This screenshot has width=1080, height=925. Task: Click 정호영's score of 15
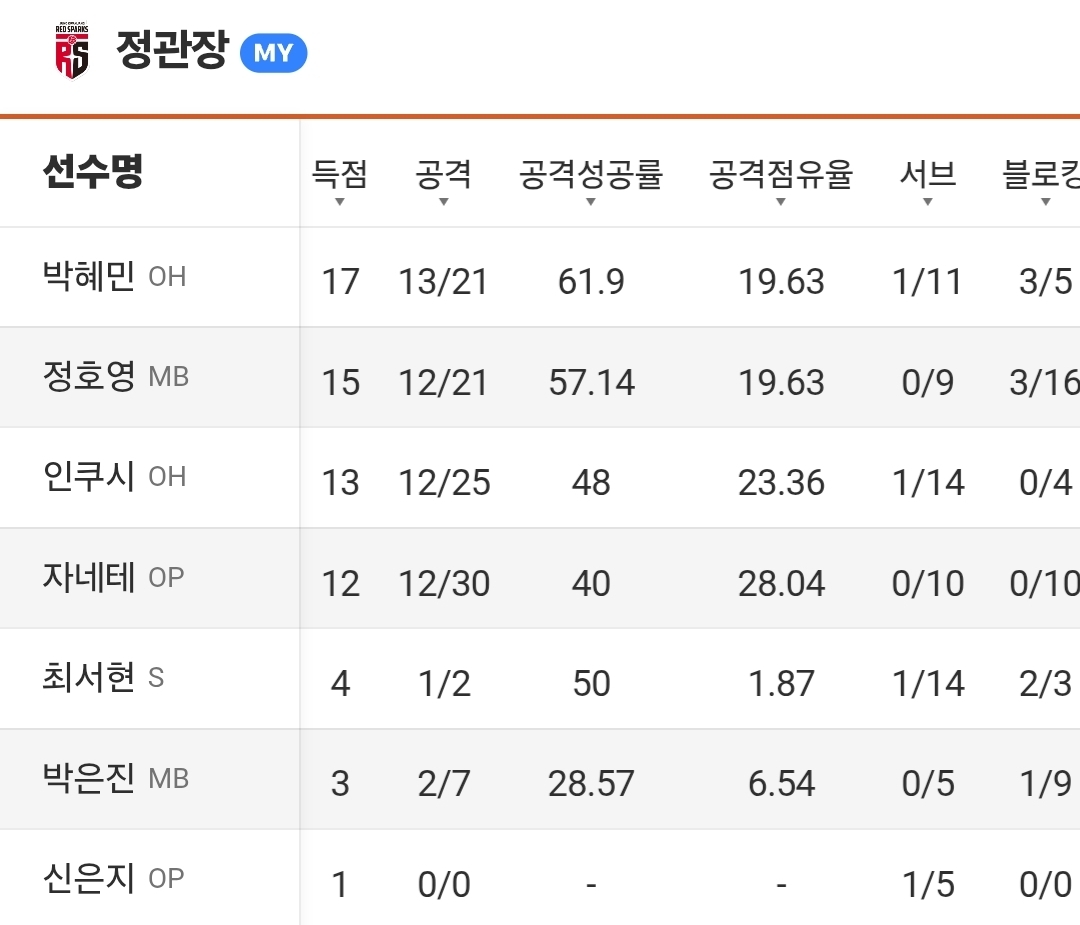[340, 383]
